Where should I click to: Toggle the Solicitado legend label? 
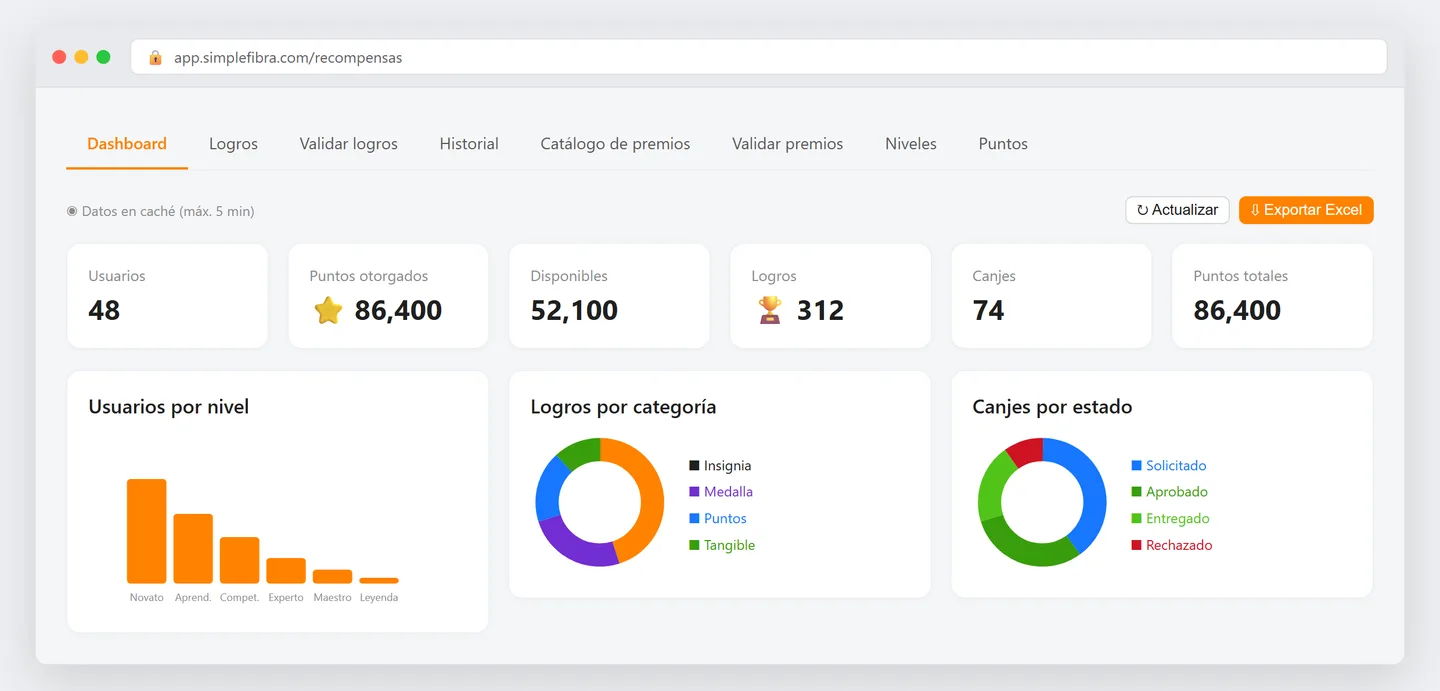click(x=1176, y=466)
